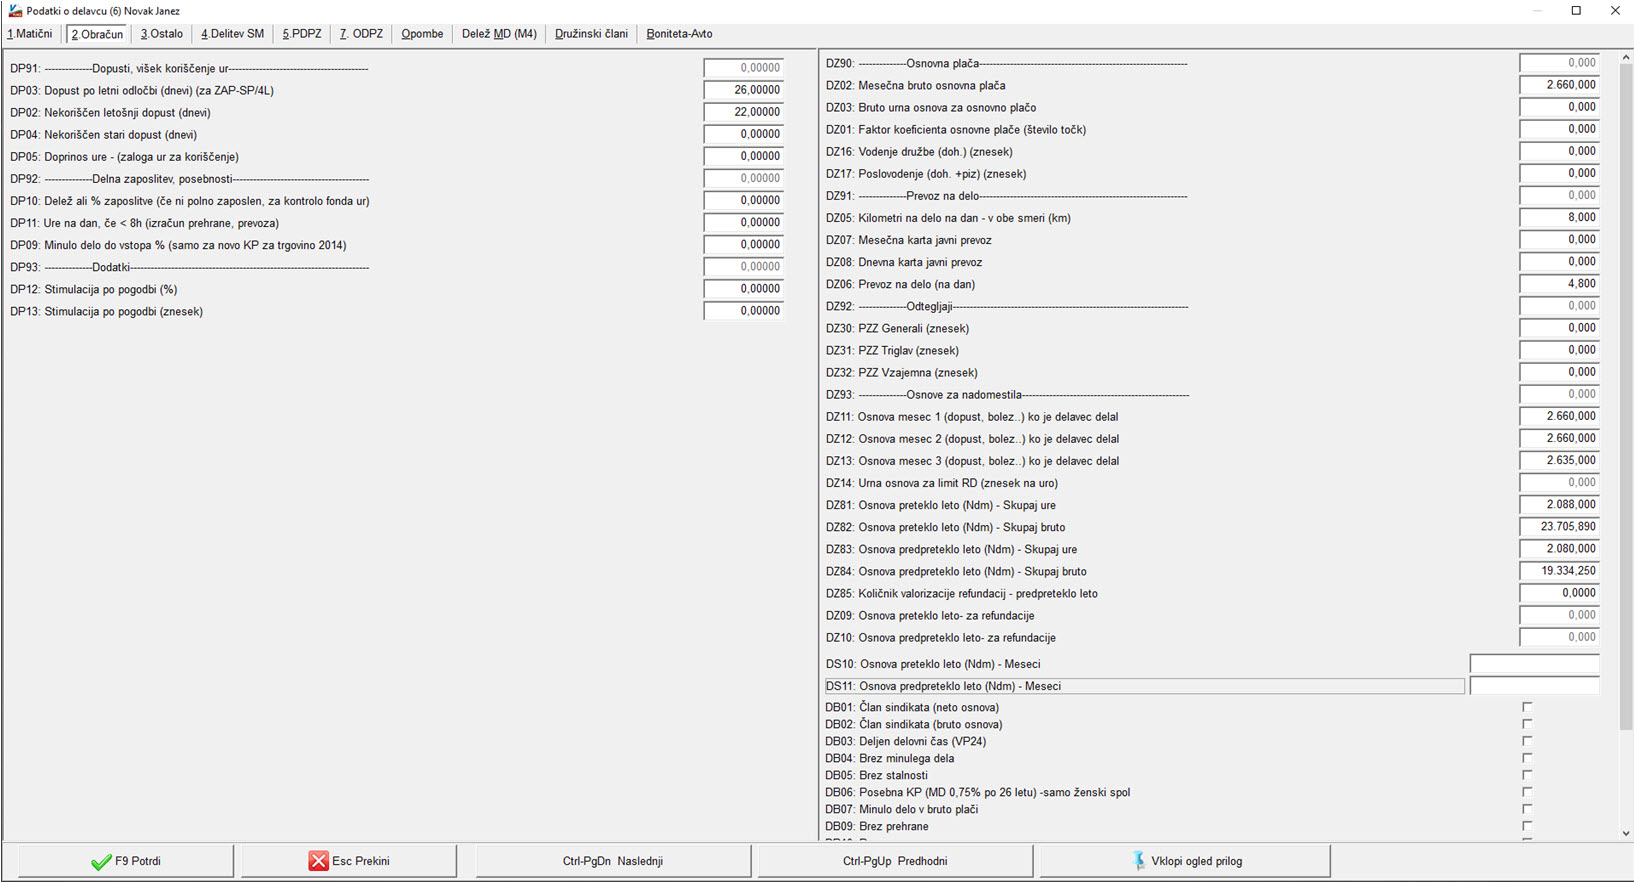Screen dimensions: 1634x883
Task: Check DB05 Brez stalnosti
Action: pyautogui.click(x=1527, y=775)
